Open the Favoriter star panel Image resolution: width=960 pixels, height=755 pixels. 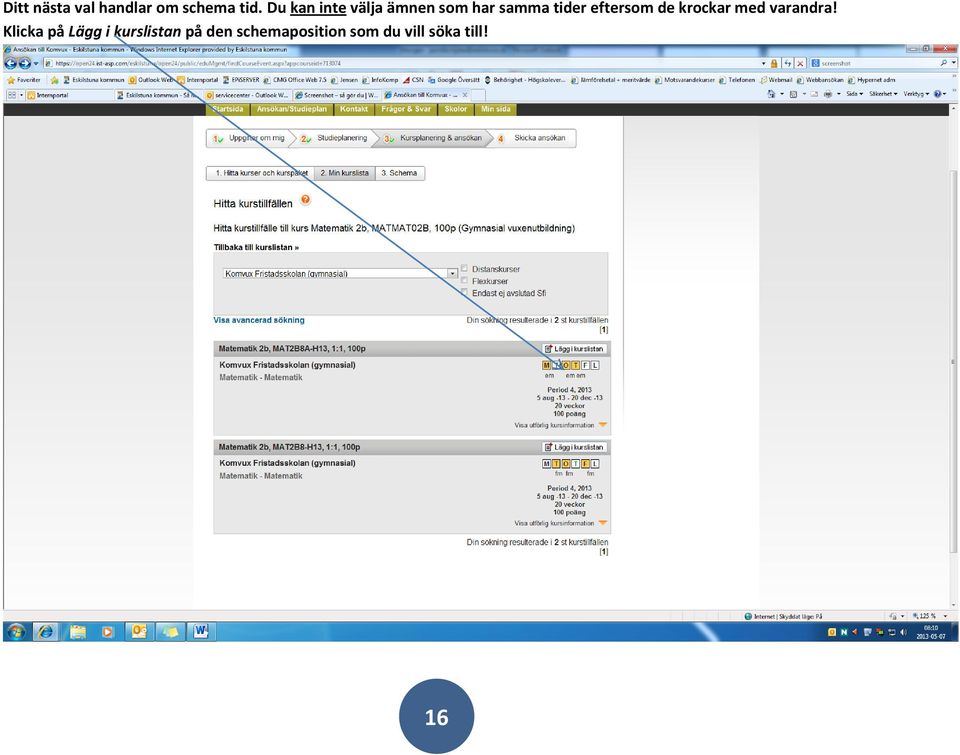pos(24,80)
